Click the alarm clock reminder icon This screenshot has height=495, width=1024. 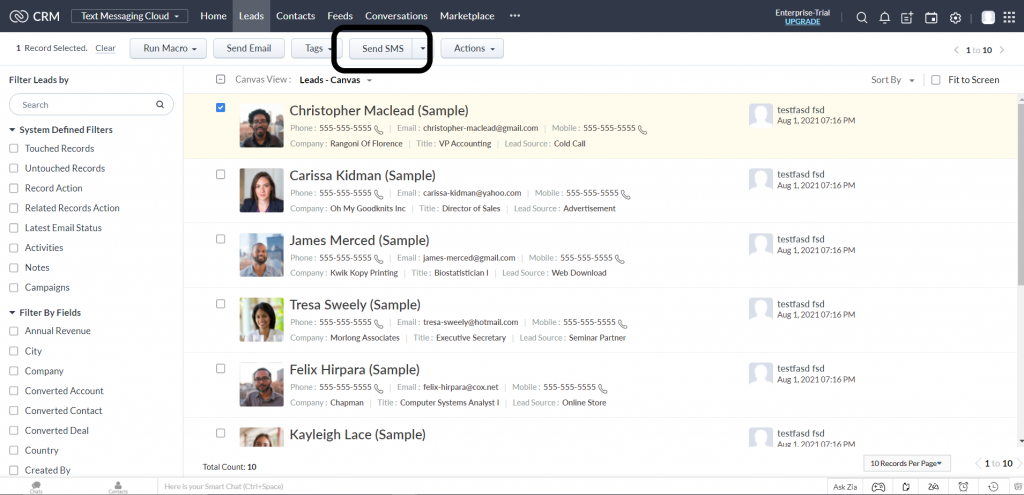click(963, 487)
